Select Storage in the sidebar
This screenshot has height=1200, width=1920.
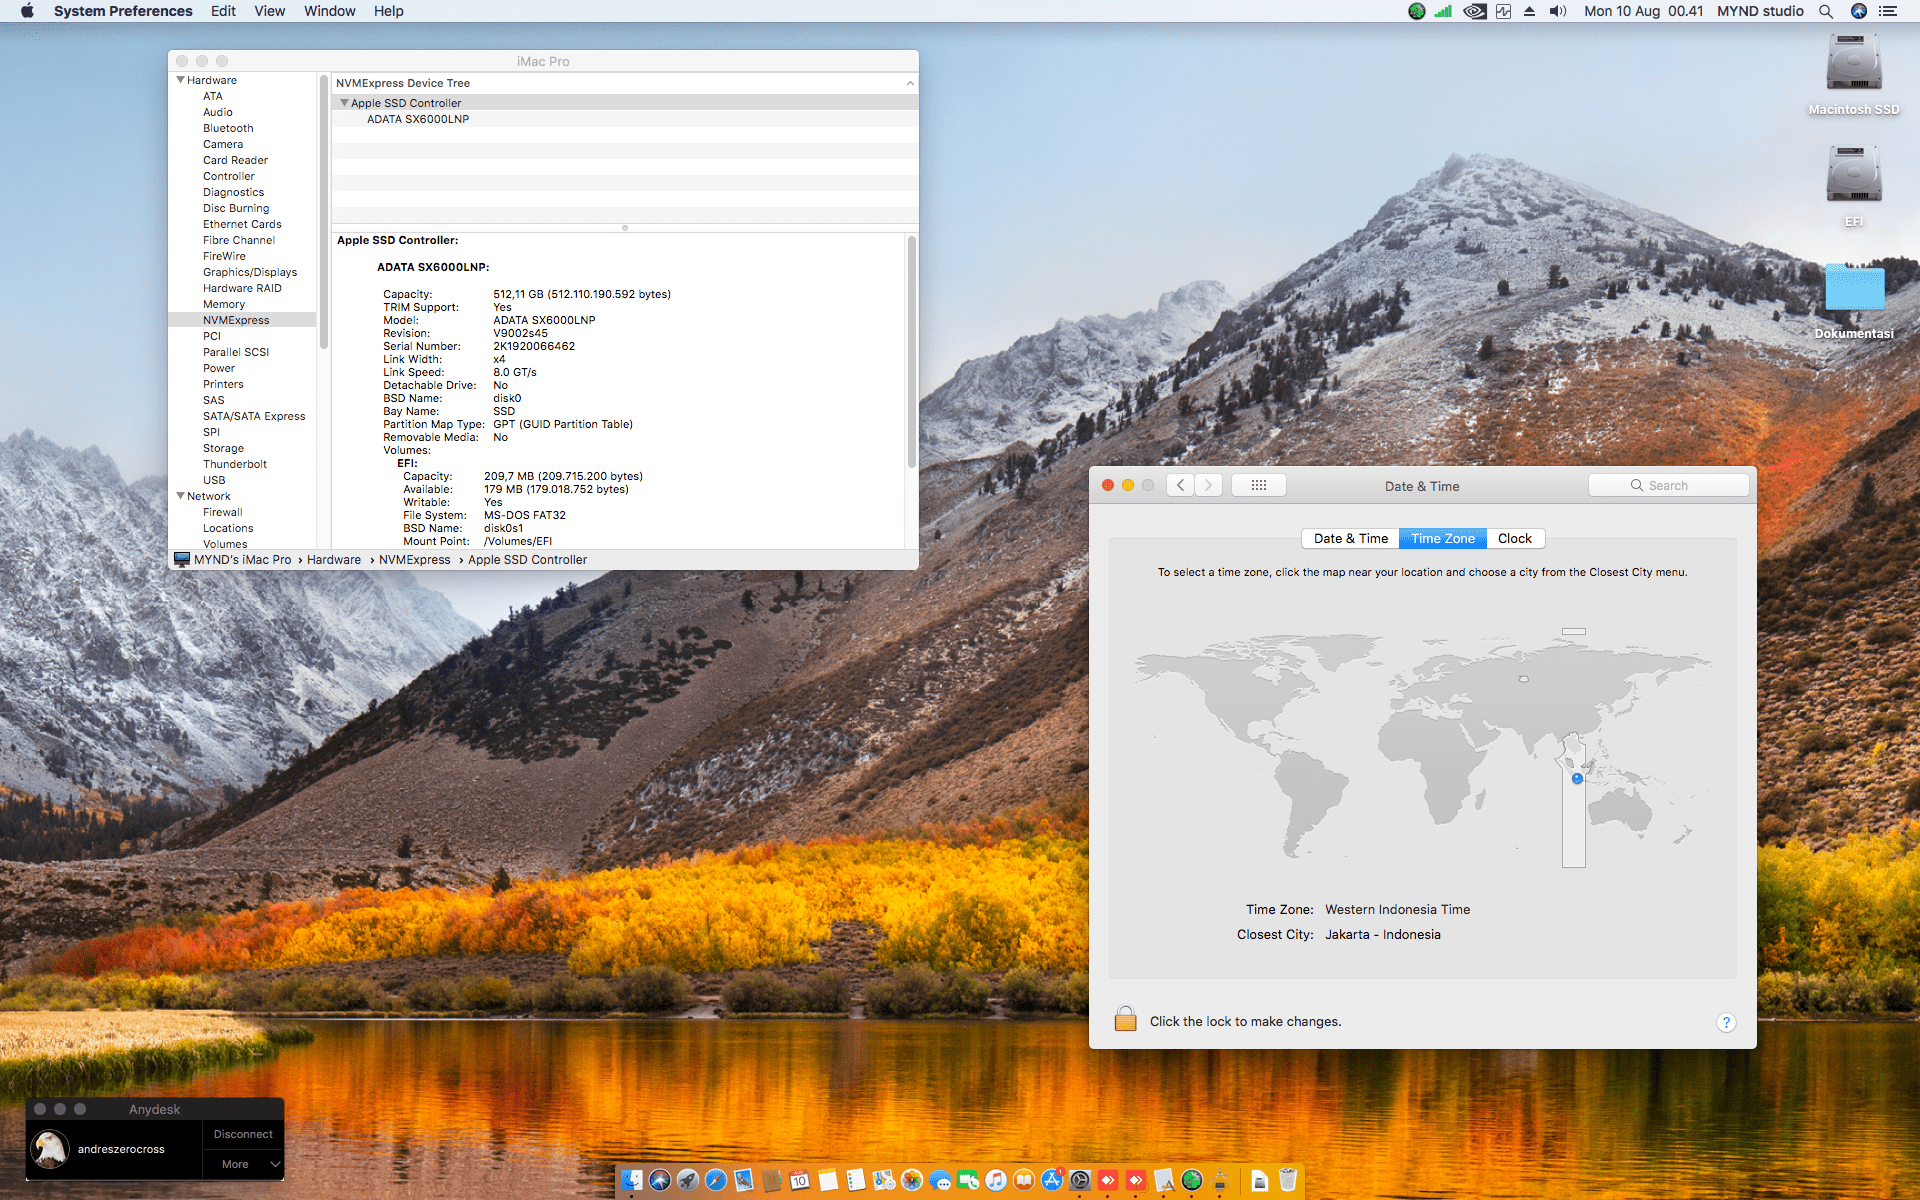tap(223, 448)
